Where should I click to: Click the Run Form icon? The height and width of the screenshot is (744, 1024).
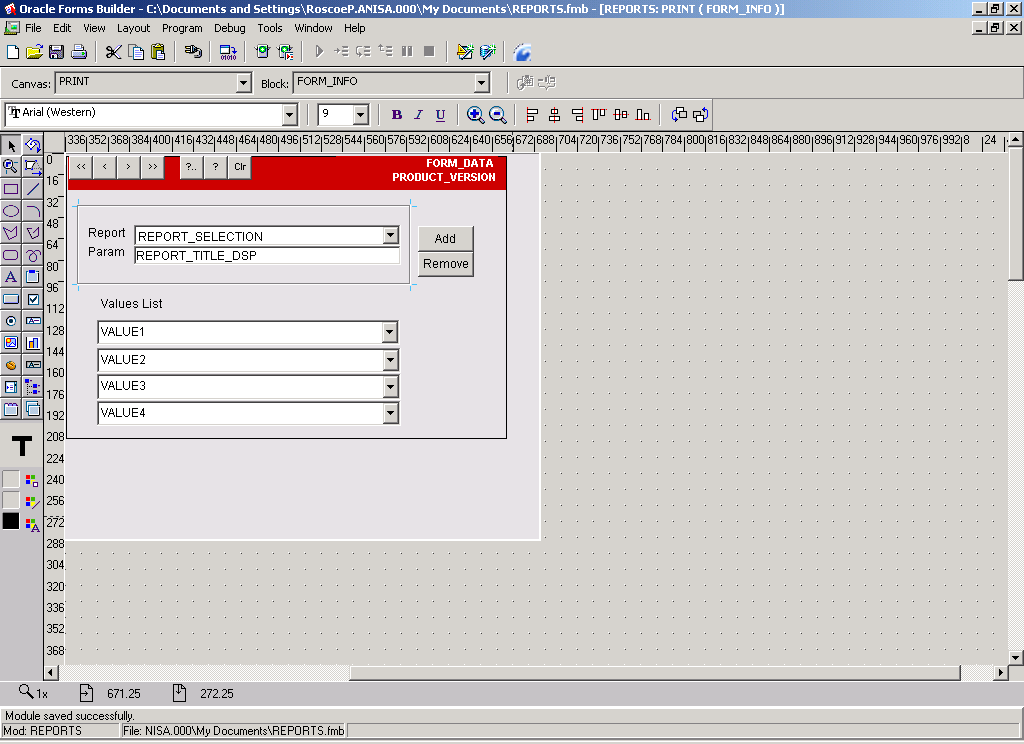[x=263, y=52]
